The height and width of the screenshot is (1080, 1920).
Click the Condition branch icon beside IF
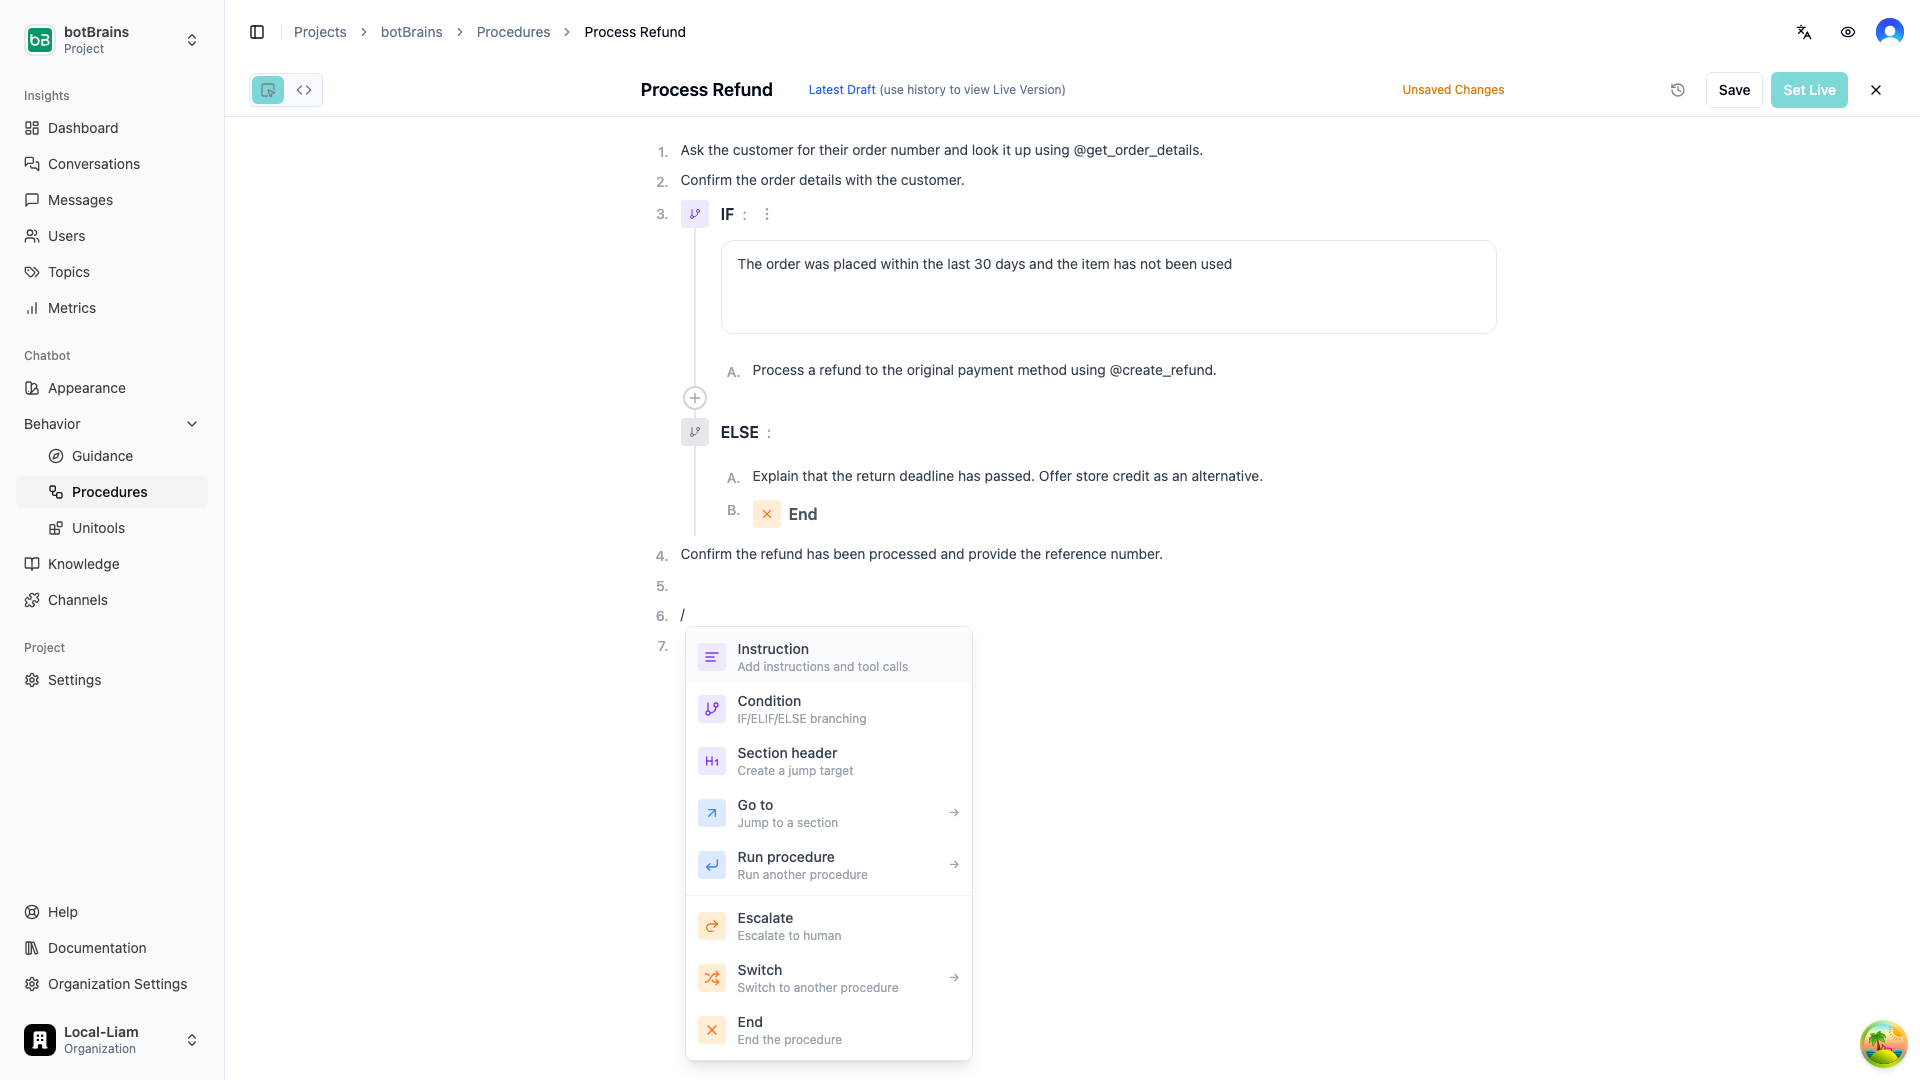click(x=694, y=214)
